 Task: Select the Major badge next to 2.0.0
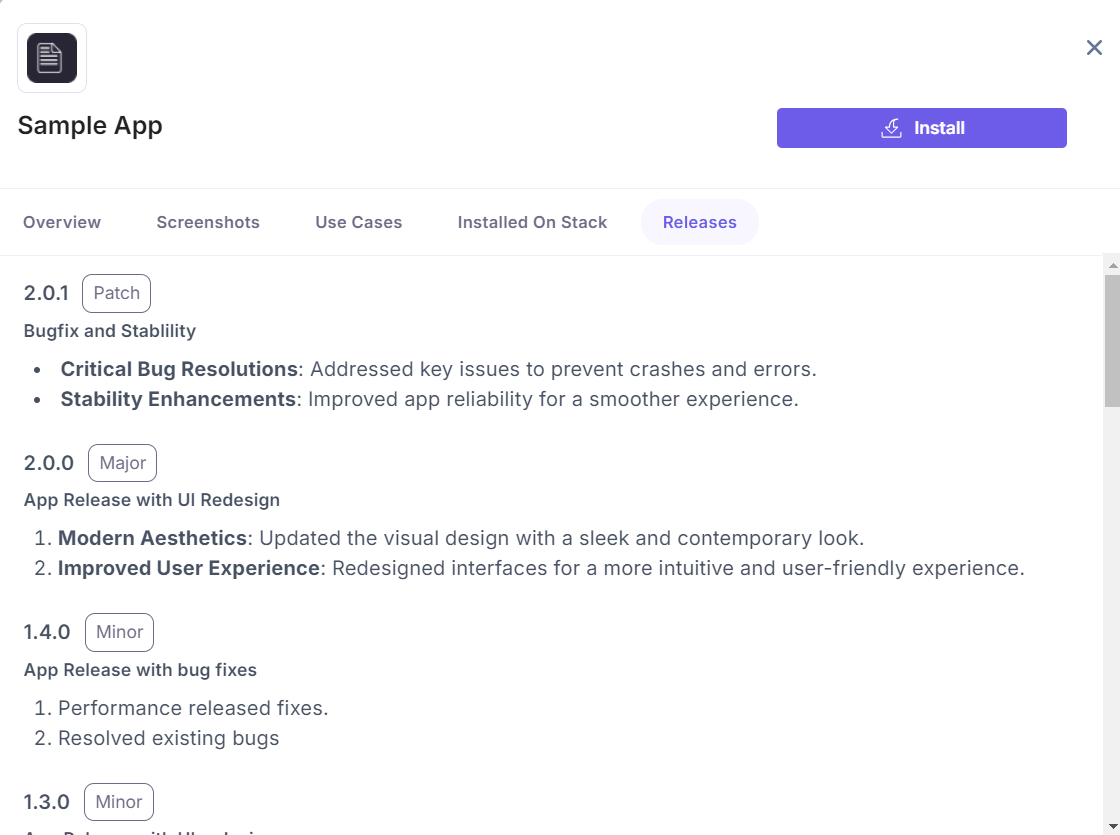pyautogui.click(x=122, y=463)
